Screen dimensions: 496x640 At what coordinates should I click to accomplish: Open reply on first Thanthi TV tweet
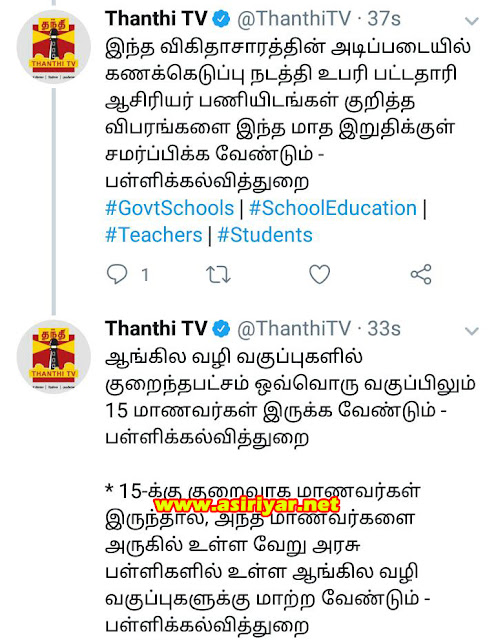[117, 274]
